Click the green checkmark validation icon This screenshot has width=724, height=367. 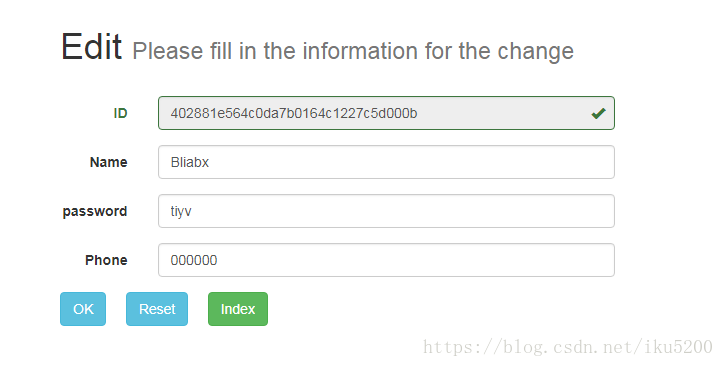pos(598,113)
